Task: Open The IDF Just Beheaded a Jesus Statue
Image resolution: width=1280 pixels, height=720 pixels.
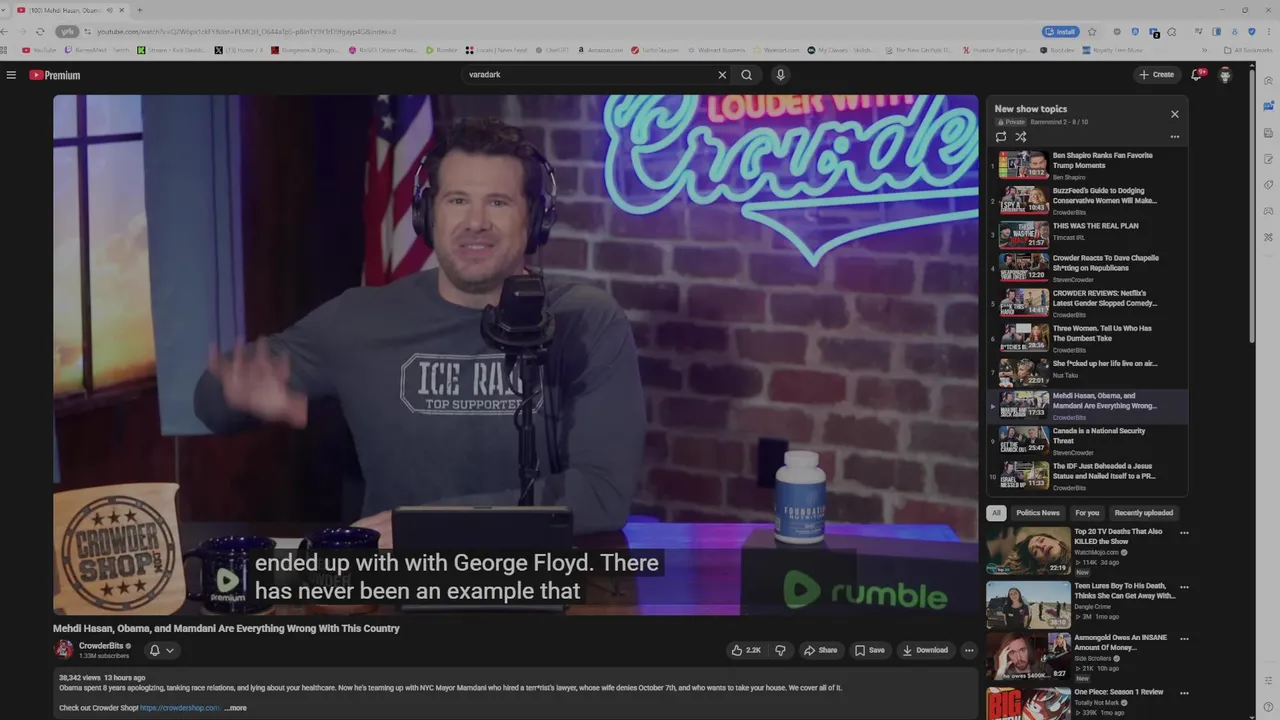Action: (1088, 476)
